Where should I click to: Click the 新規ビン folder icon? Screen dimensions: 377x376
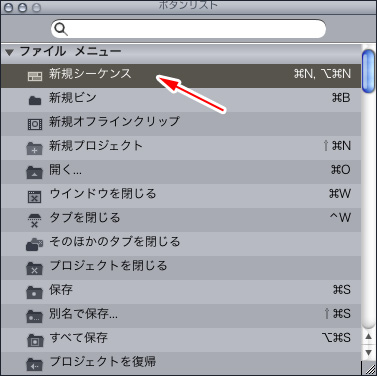[35, 100]
